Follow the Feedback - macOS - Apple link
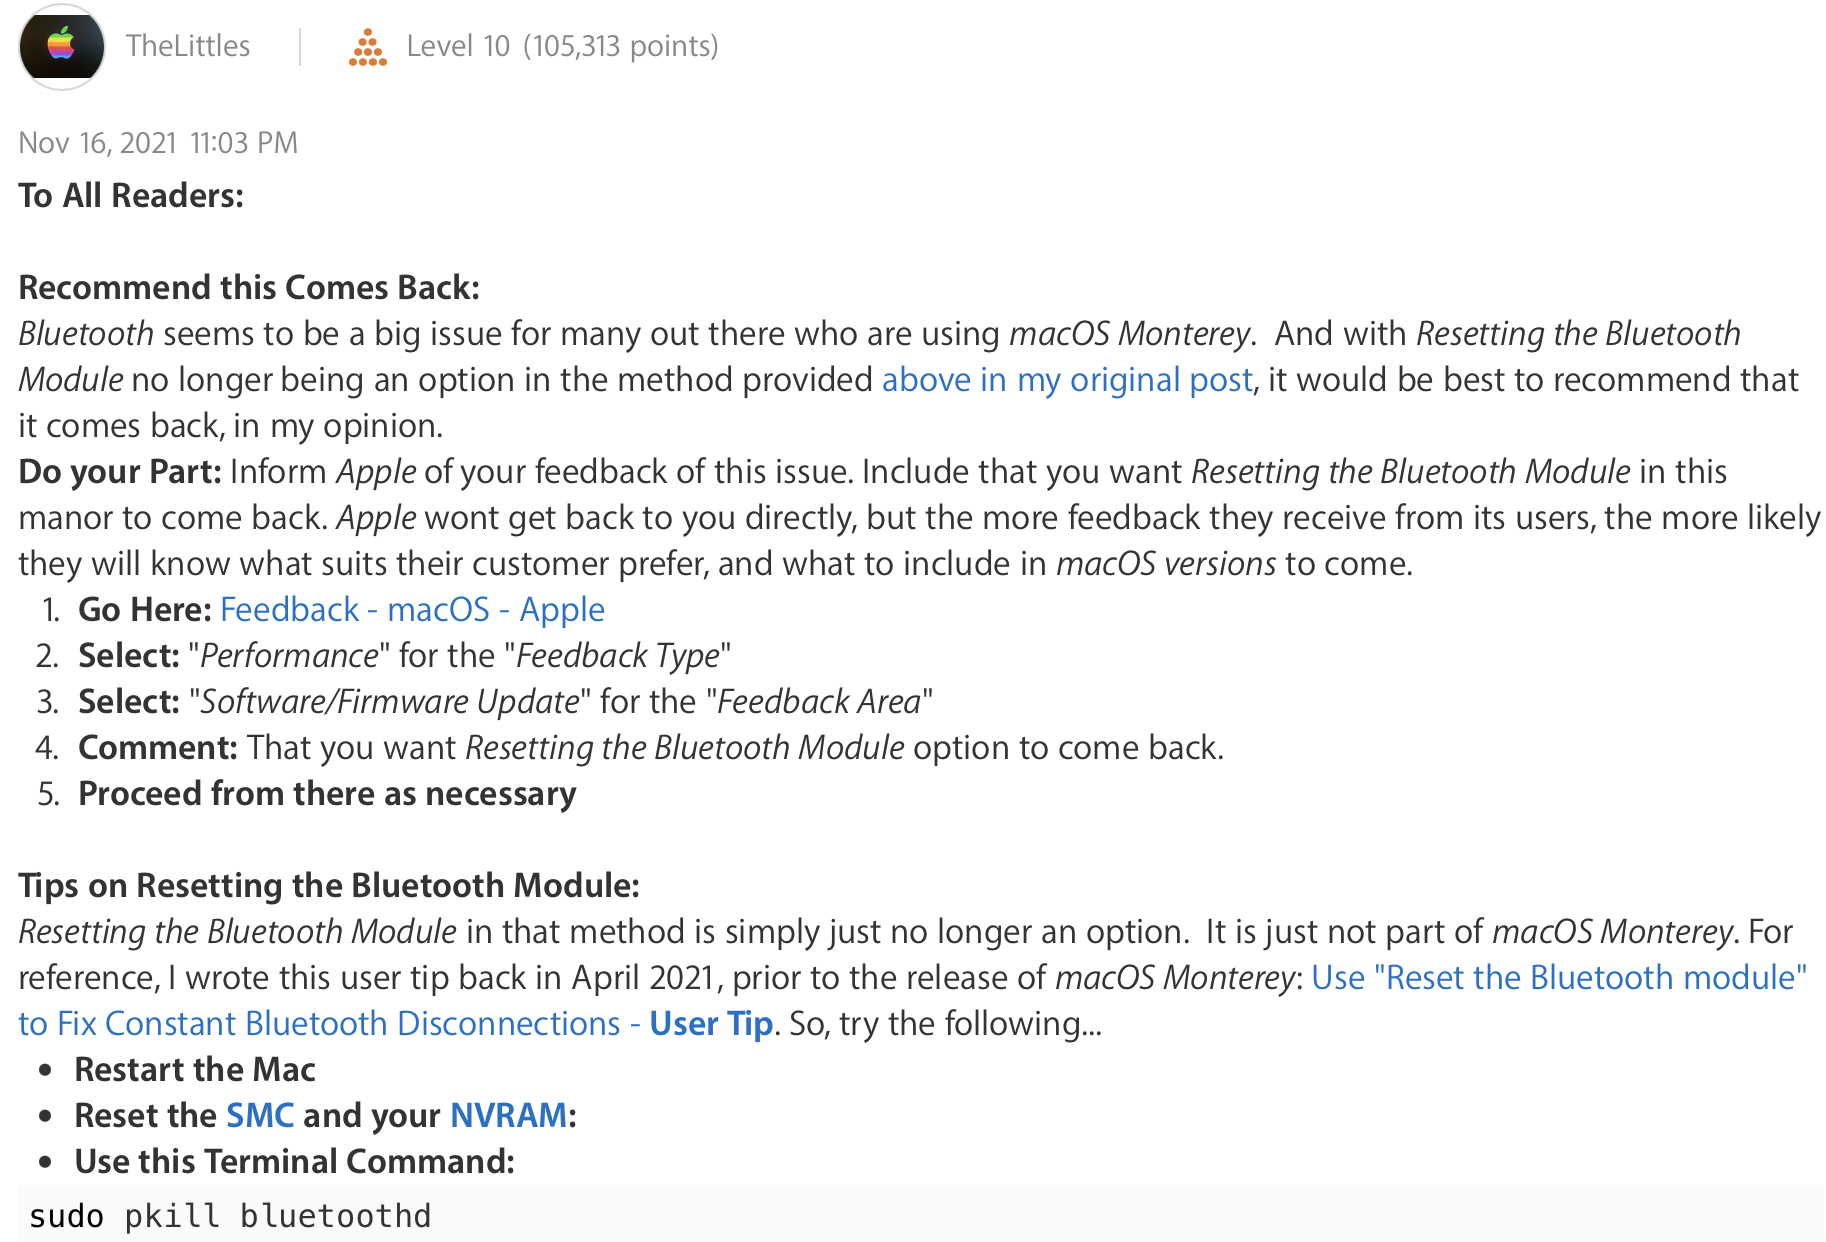Viewport: 1826px width, 1242px height. click(x=412, y=610)
